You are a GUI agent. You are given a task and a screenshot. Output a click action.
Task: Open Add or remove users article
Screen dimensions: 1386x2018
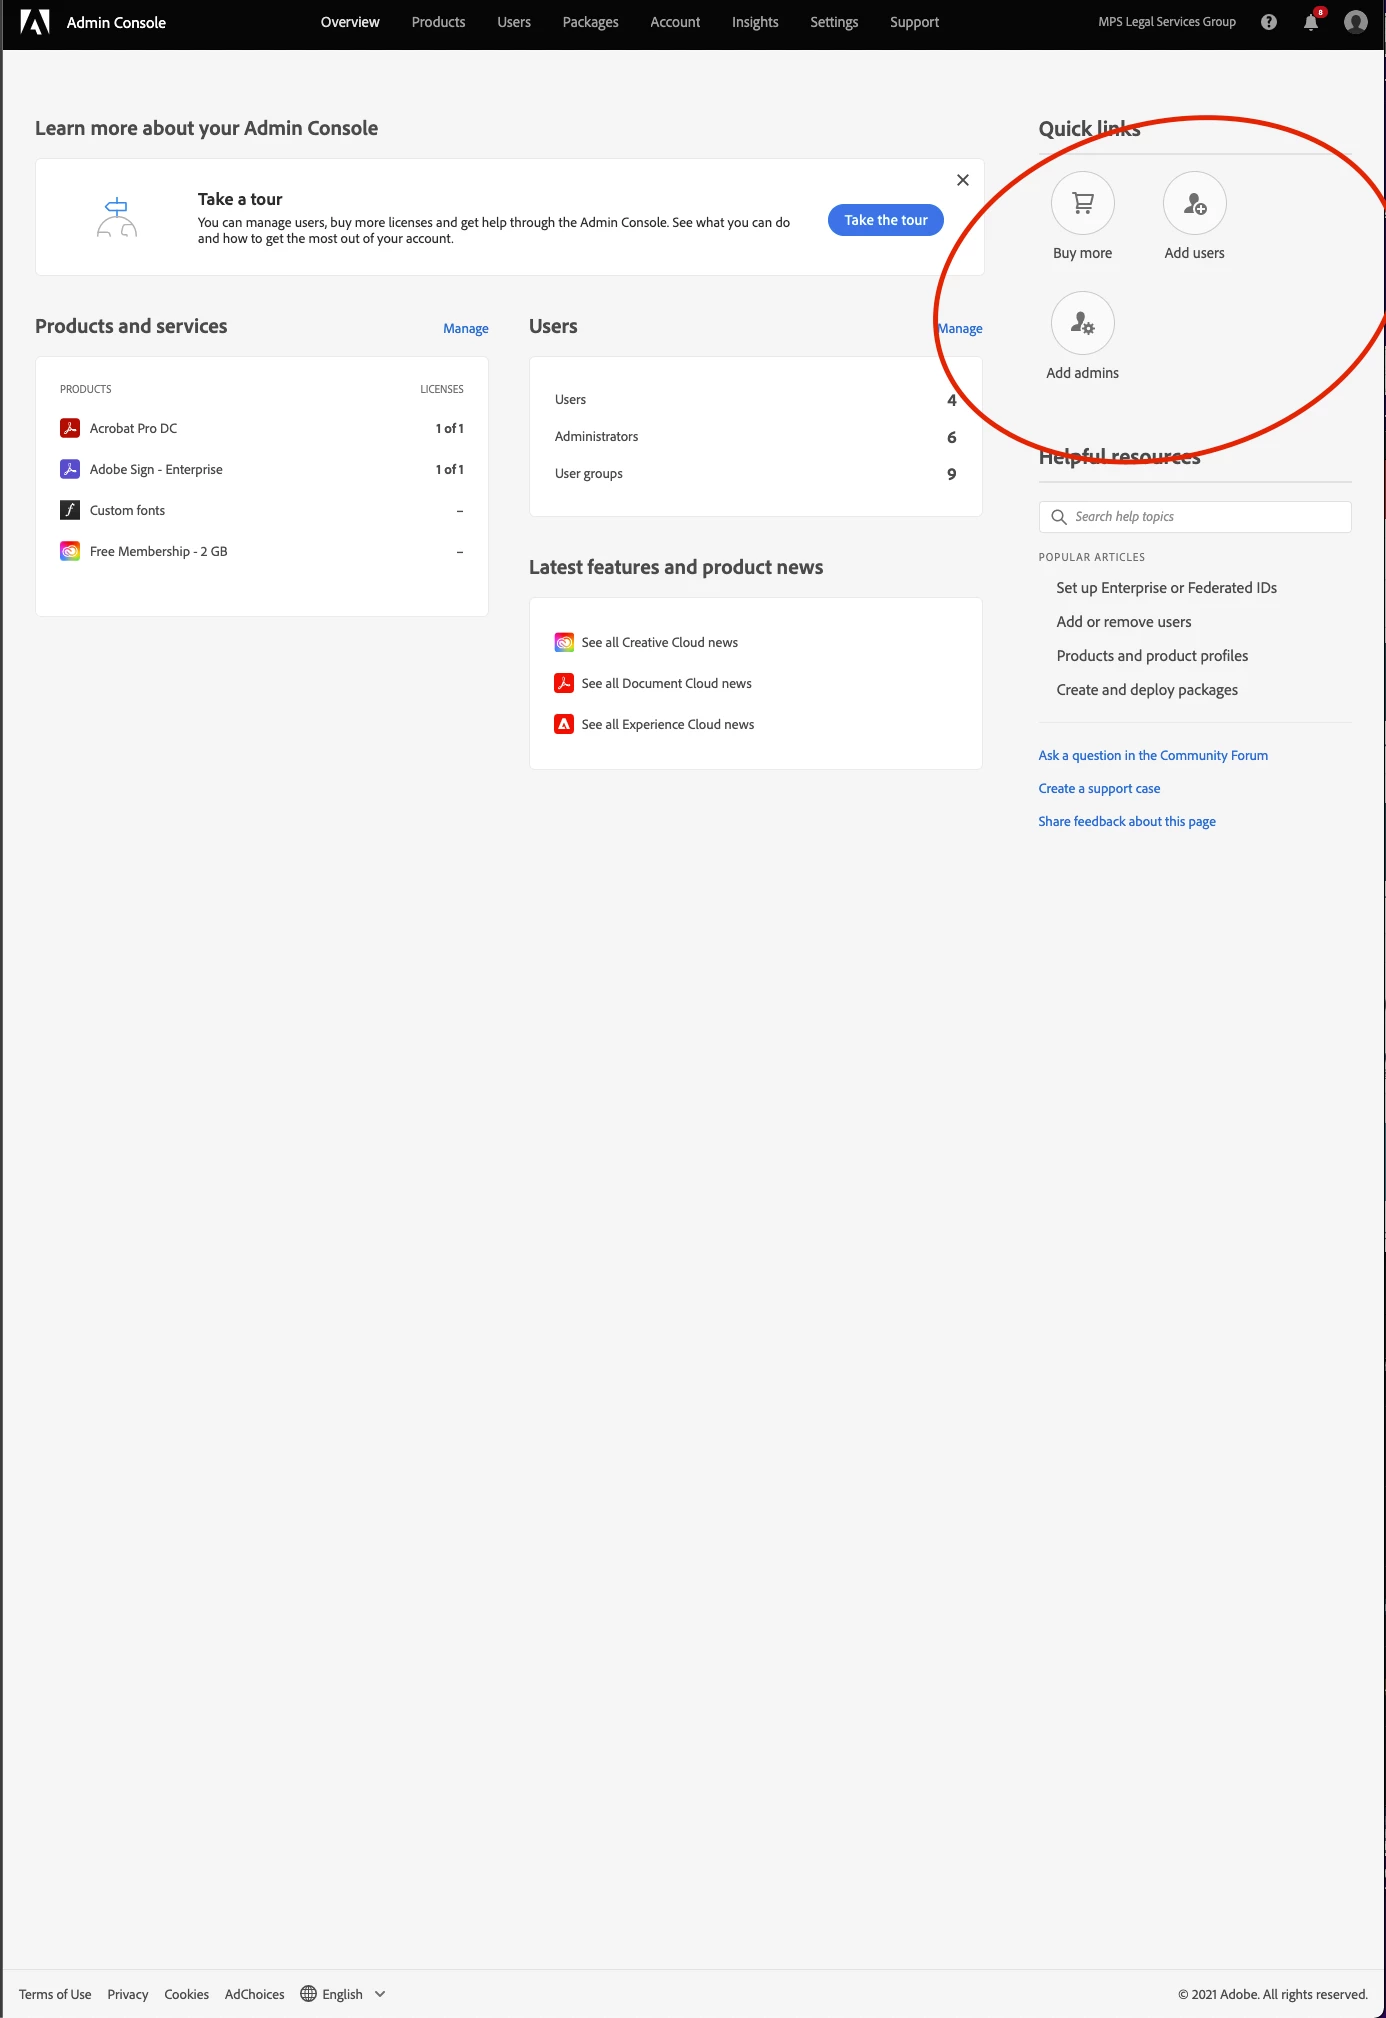tap(1124, 622)
